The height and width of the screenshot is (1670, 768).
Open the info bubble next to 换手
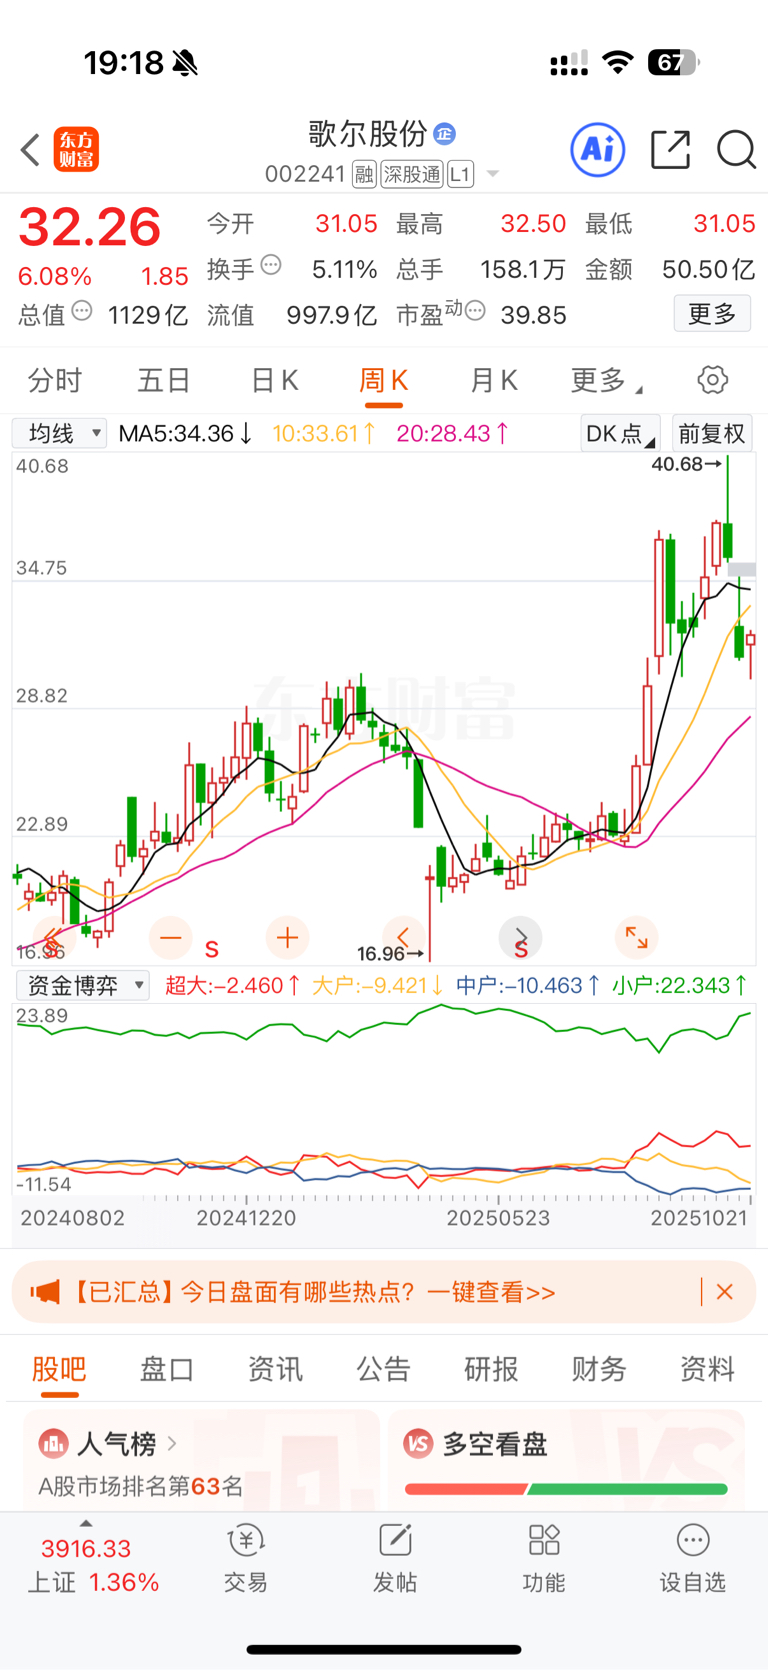[x=271, y=266]
